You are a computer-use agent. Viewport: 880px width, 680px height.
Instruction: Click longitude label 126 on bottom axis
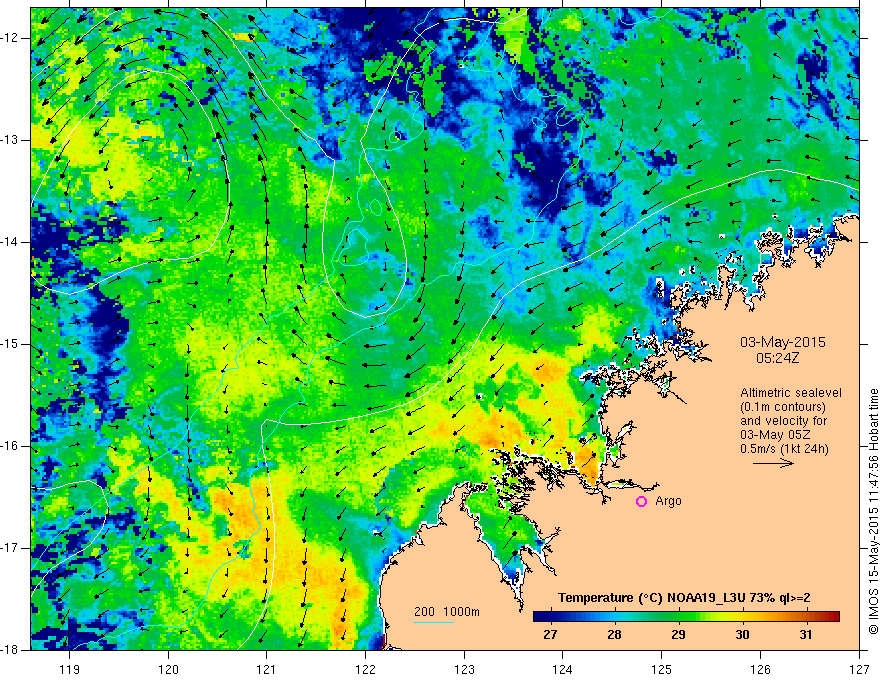click(760, 669)
